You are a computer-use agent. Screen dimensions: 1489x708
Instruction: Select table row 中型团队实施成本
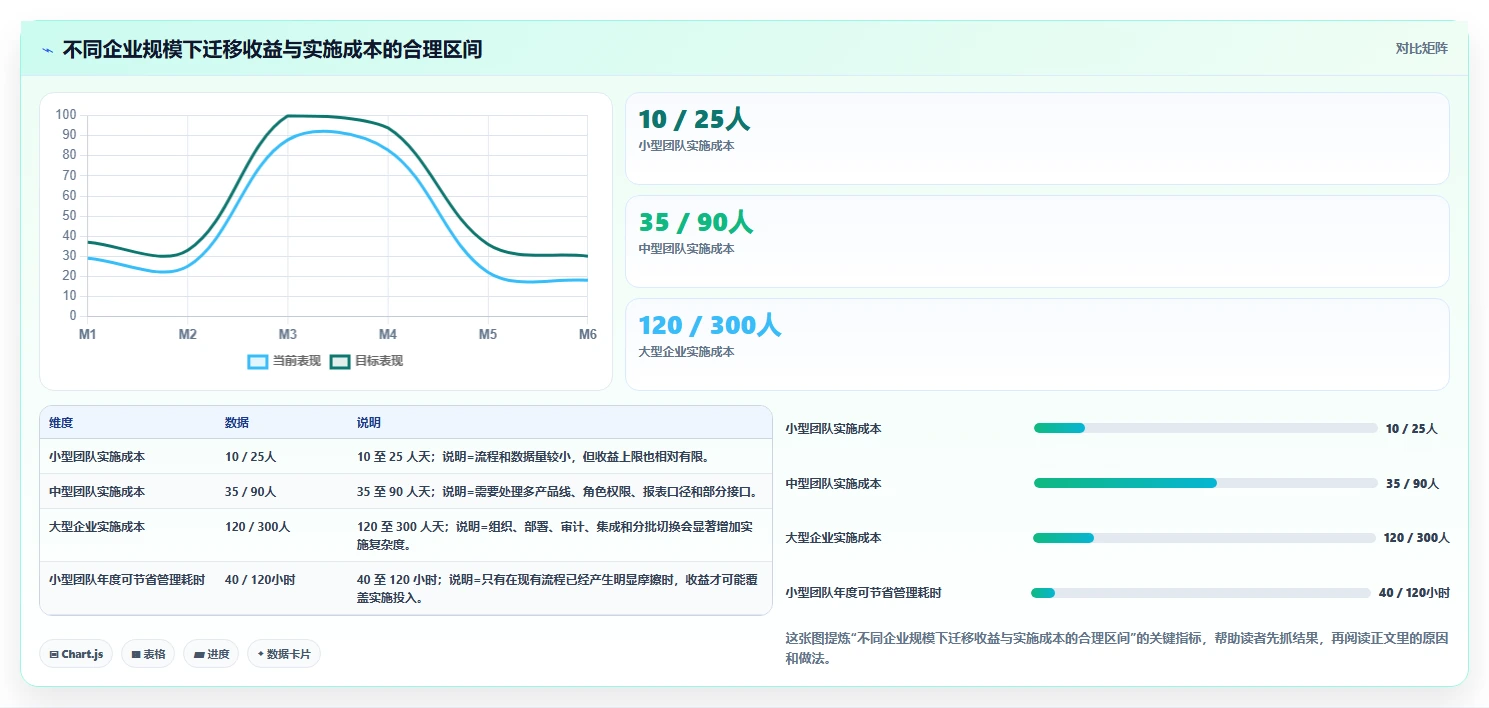coord(406,491)
